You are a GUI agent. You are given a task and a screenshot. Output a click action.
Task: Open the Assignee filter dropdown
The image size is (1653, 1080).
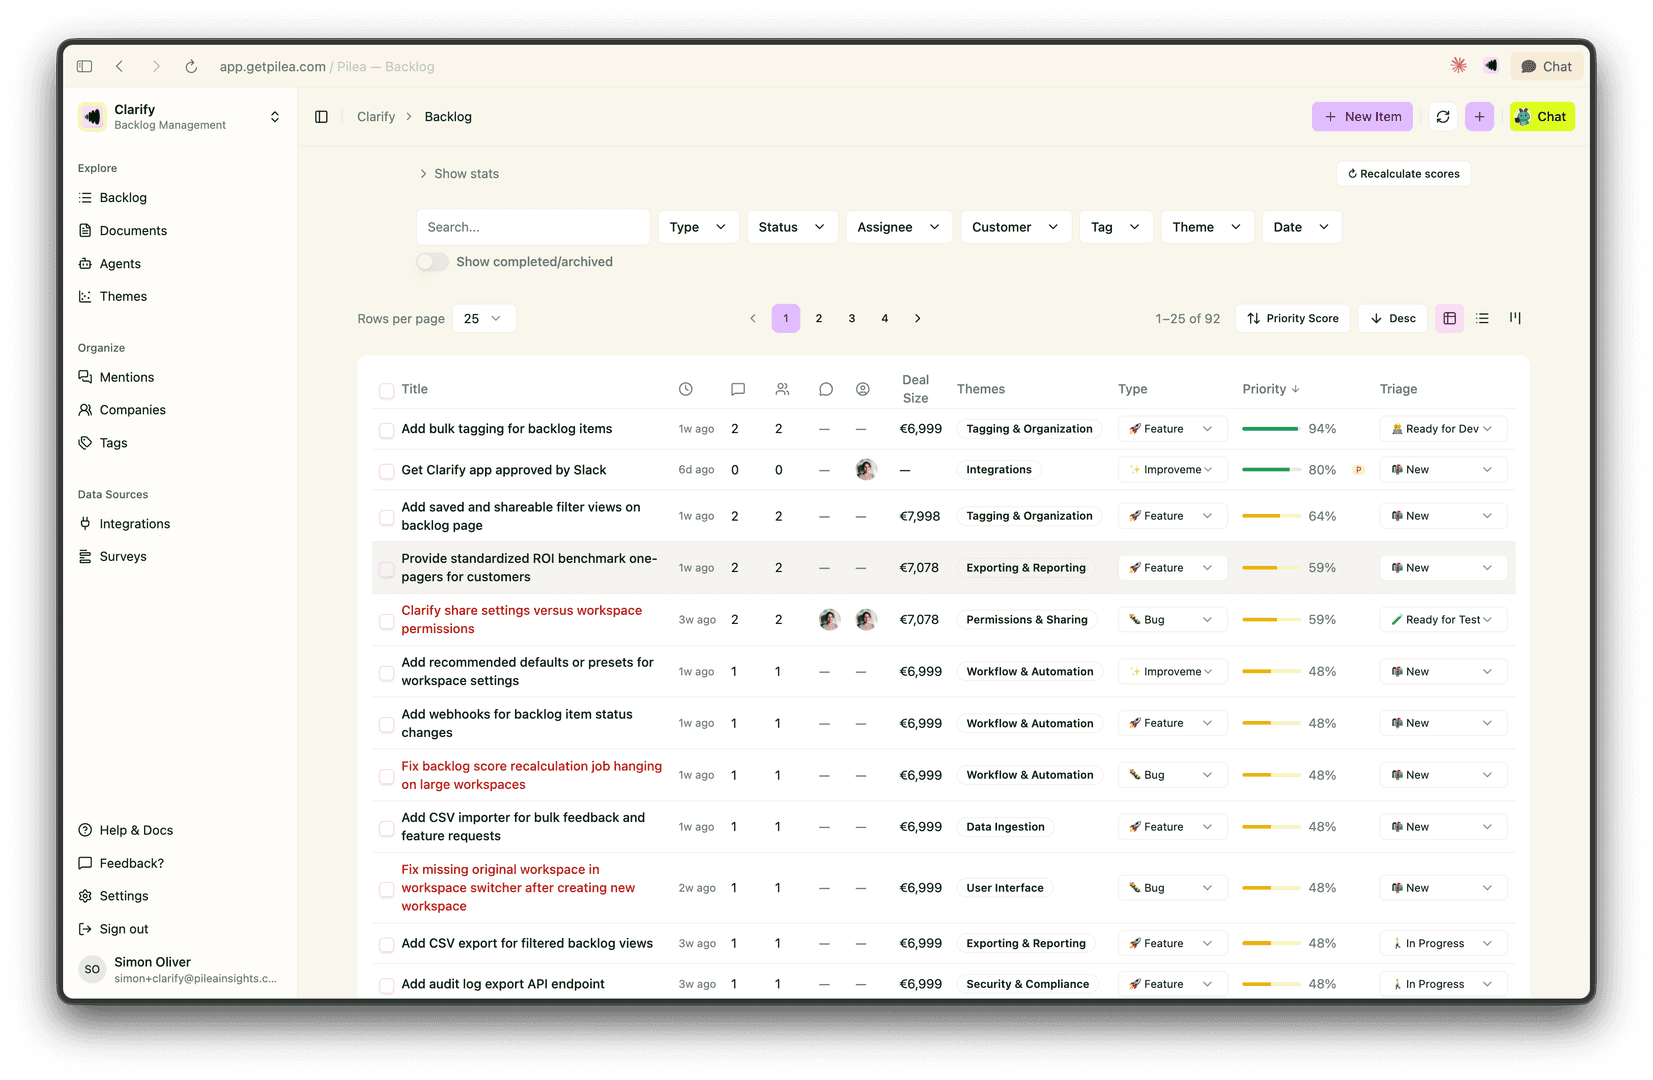899,227
